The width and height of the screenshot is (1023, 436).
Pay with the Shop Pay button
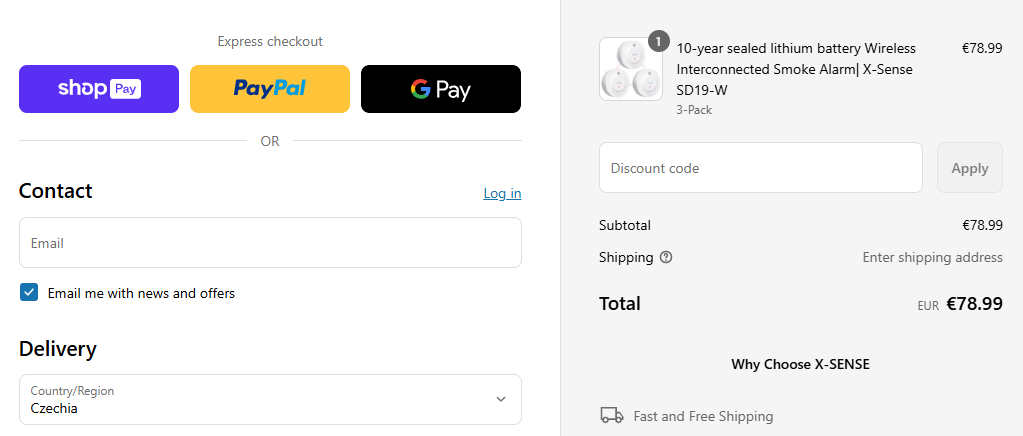pyautogui.click(x=99, y=89)
